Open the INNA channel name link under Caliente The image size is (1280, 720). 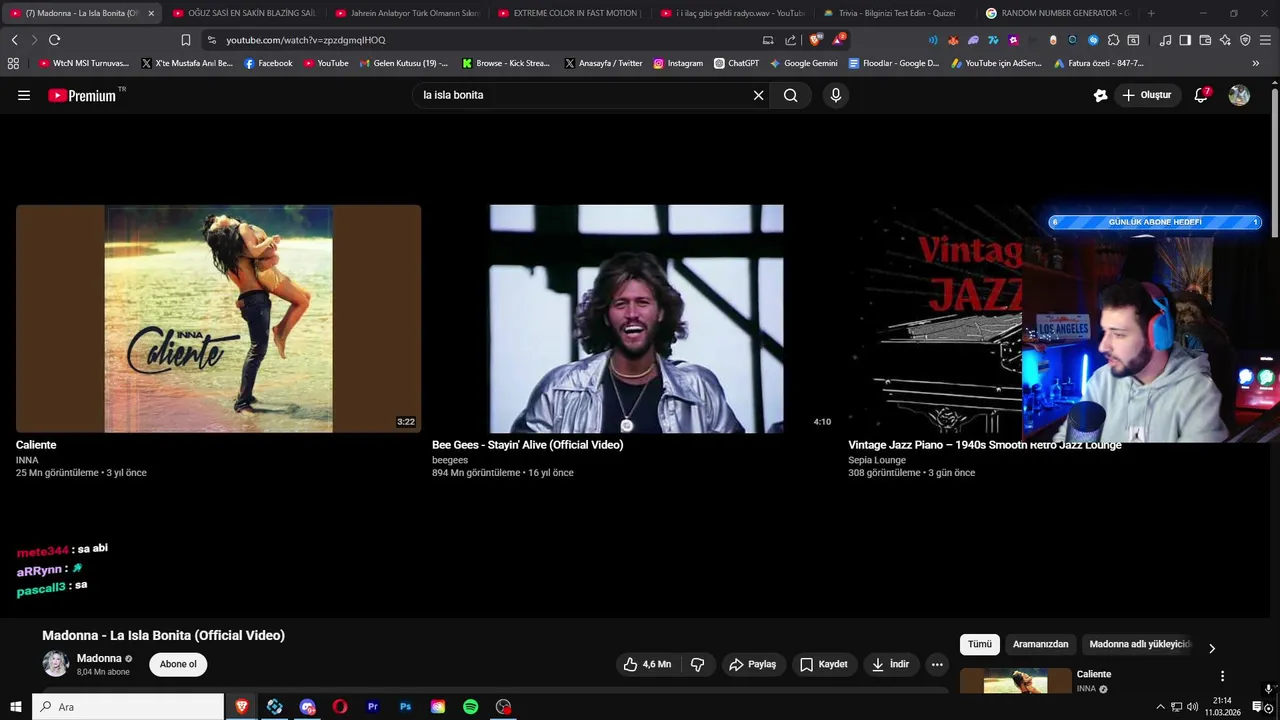(27, 460)
